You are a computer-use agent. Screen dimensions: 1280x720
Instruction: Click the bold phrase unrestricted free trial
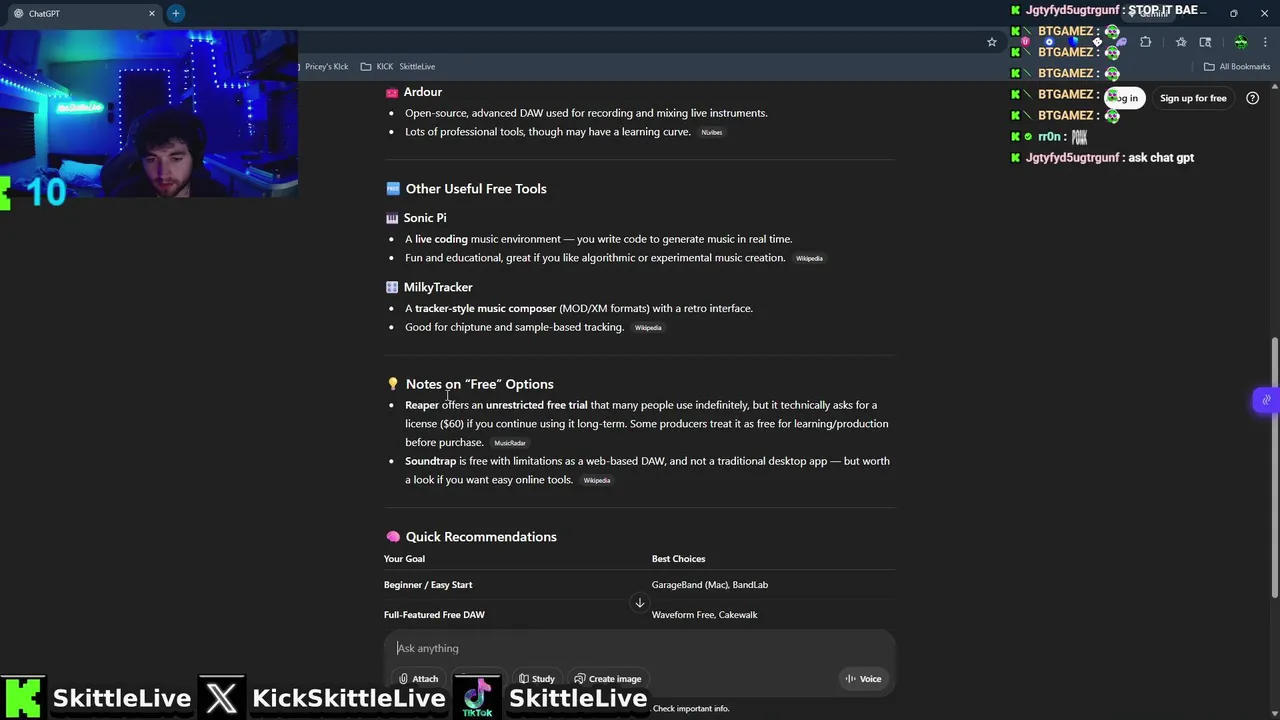(x=536, y=405)
